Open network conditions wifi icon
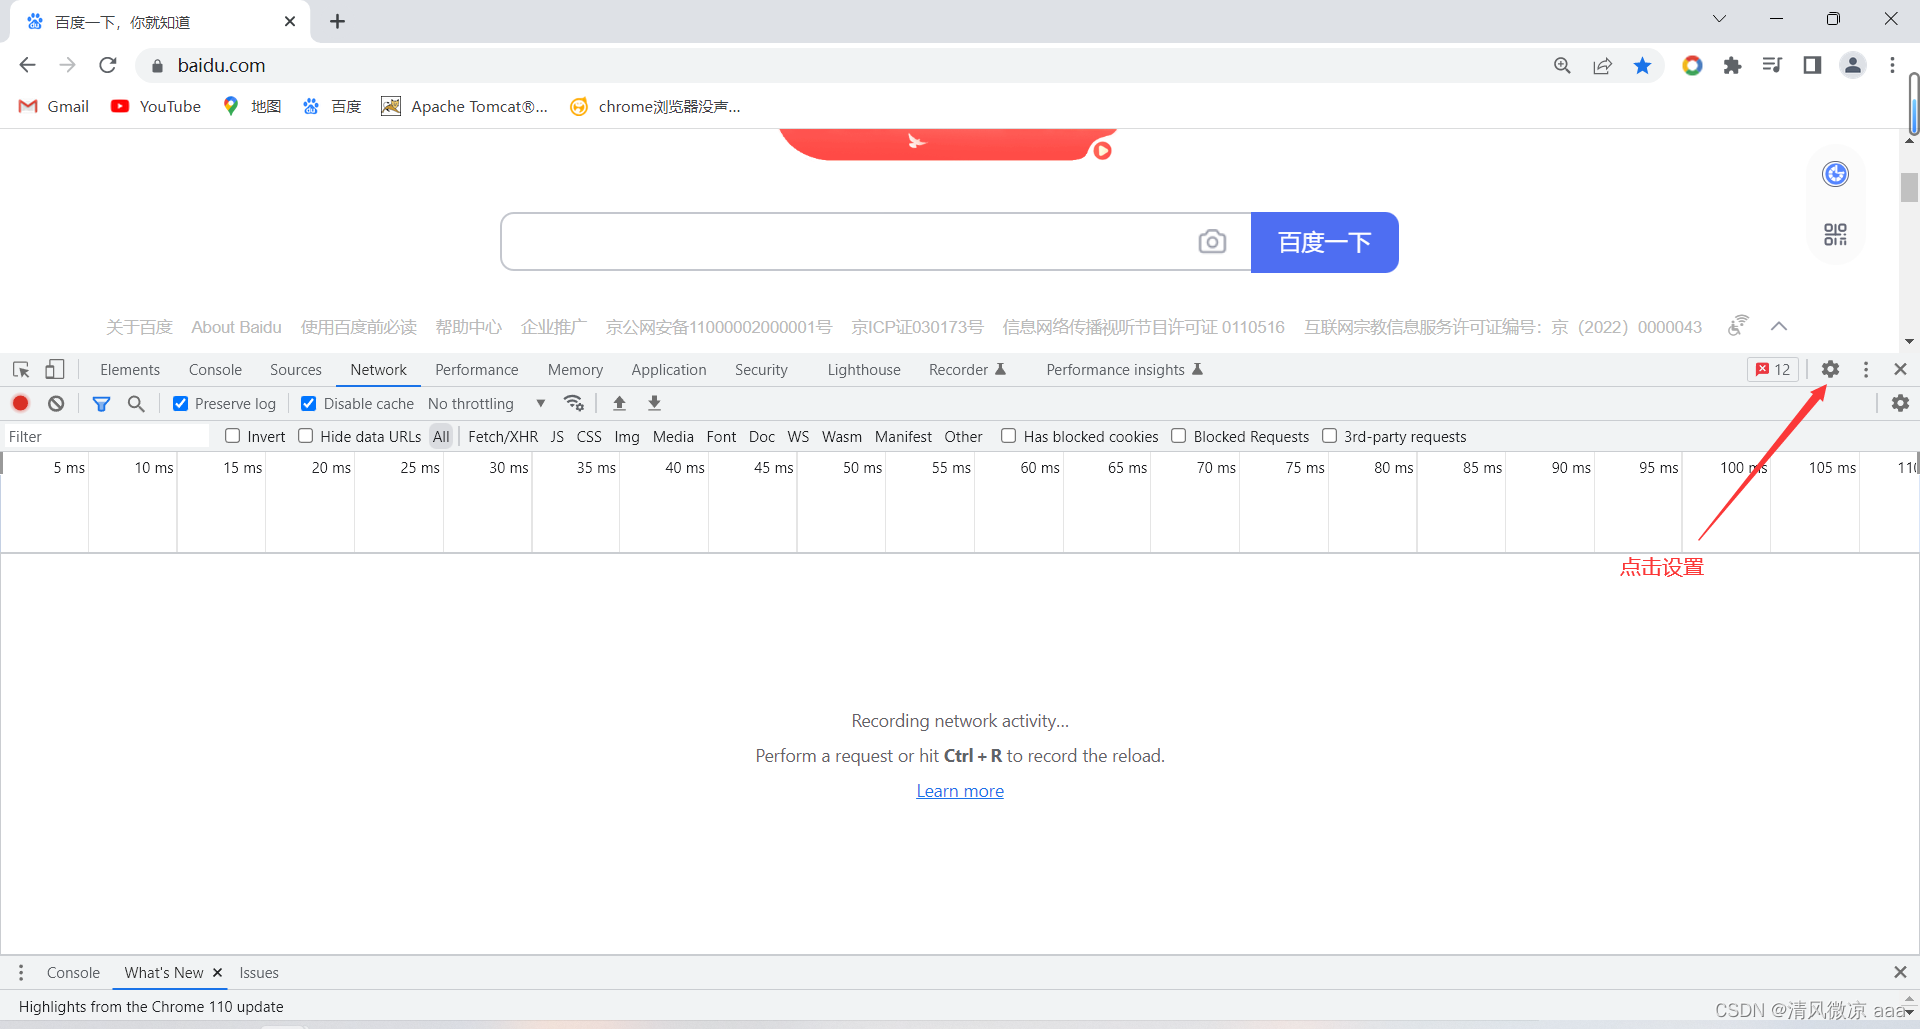The width and height of the screenshot is (1920, 1029). coord(574,403)
